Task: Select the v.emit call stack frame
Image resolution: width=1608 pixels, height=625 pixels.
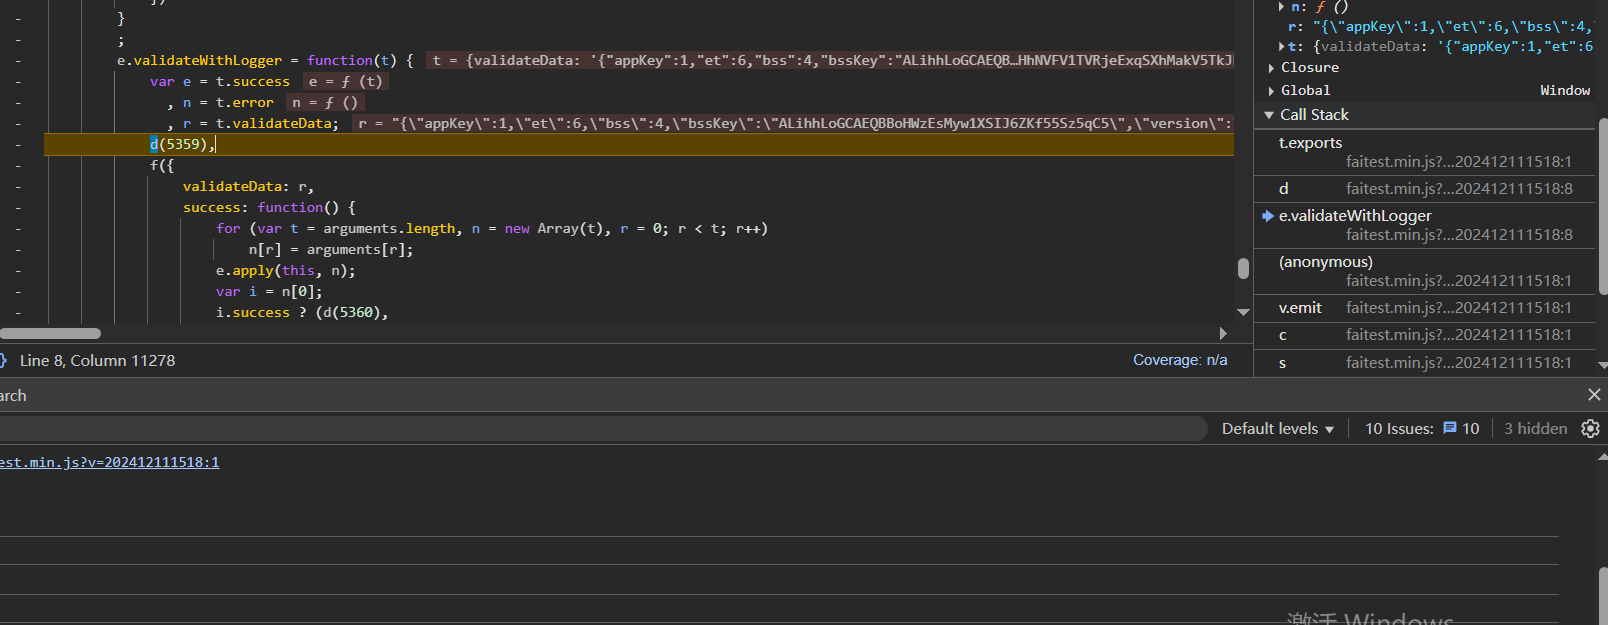Action: (1424, 308)
